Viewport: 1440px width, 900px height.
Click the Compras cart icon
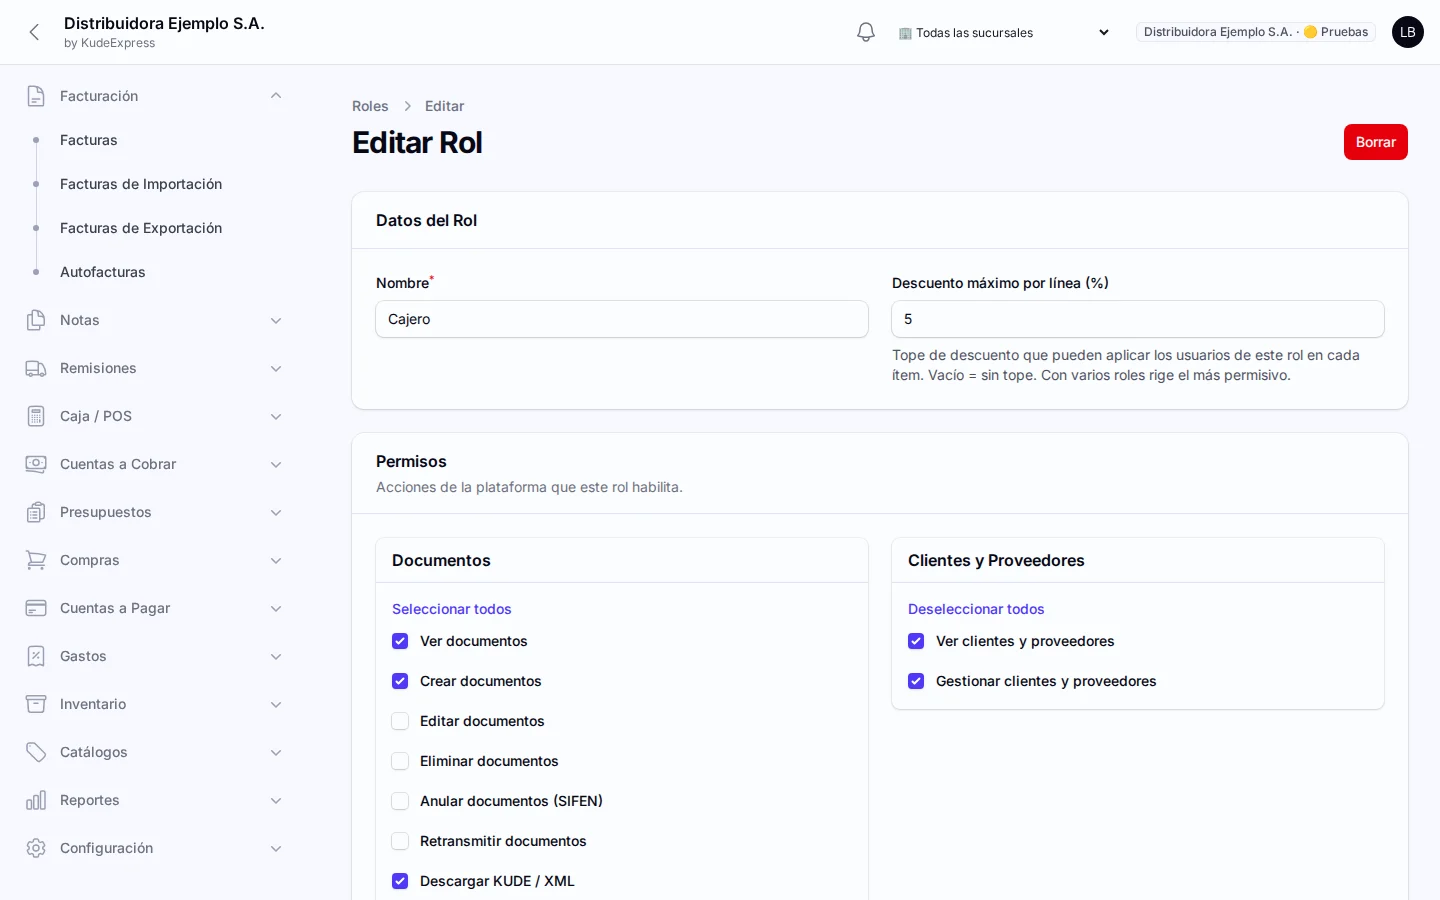[36, 560]
